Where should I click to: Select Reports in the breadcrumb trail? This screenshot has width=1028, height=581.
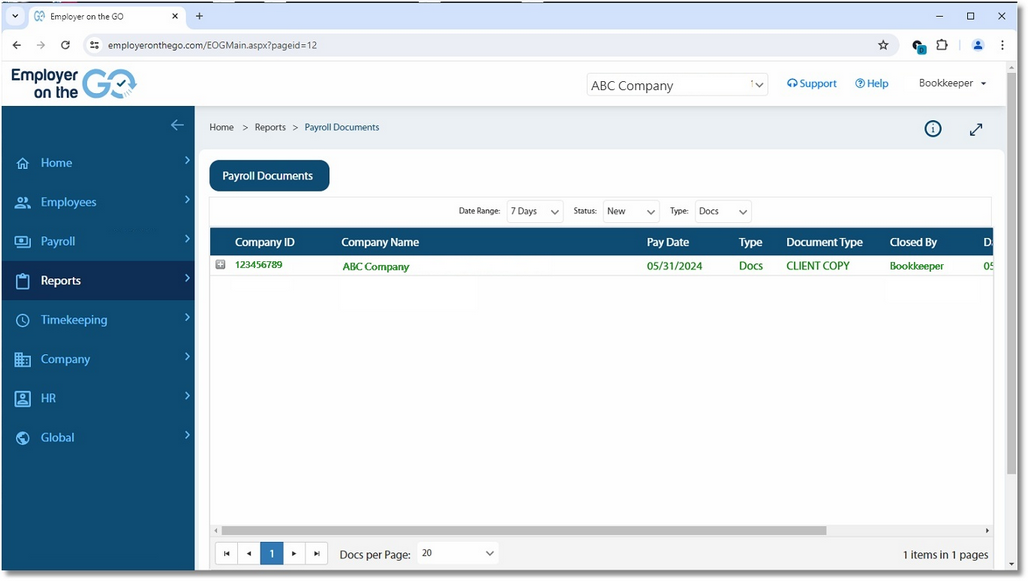[x=270, y=127]
